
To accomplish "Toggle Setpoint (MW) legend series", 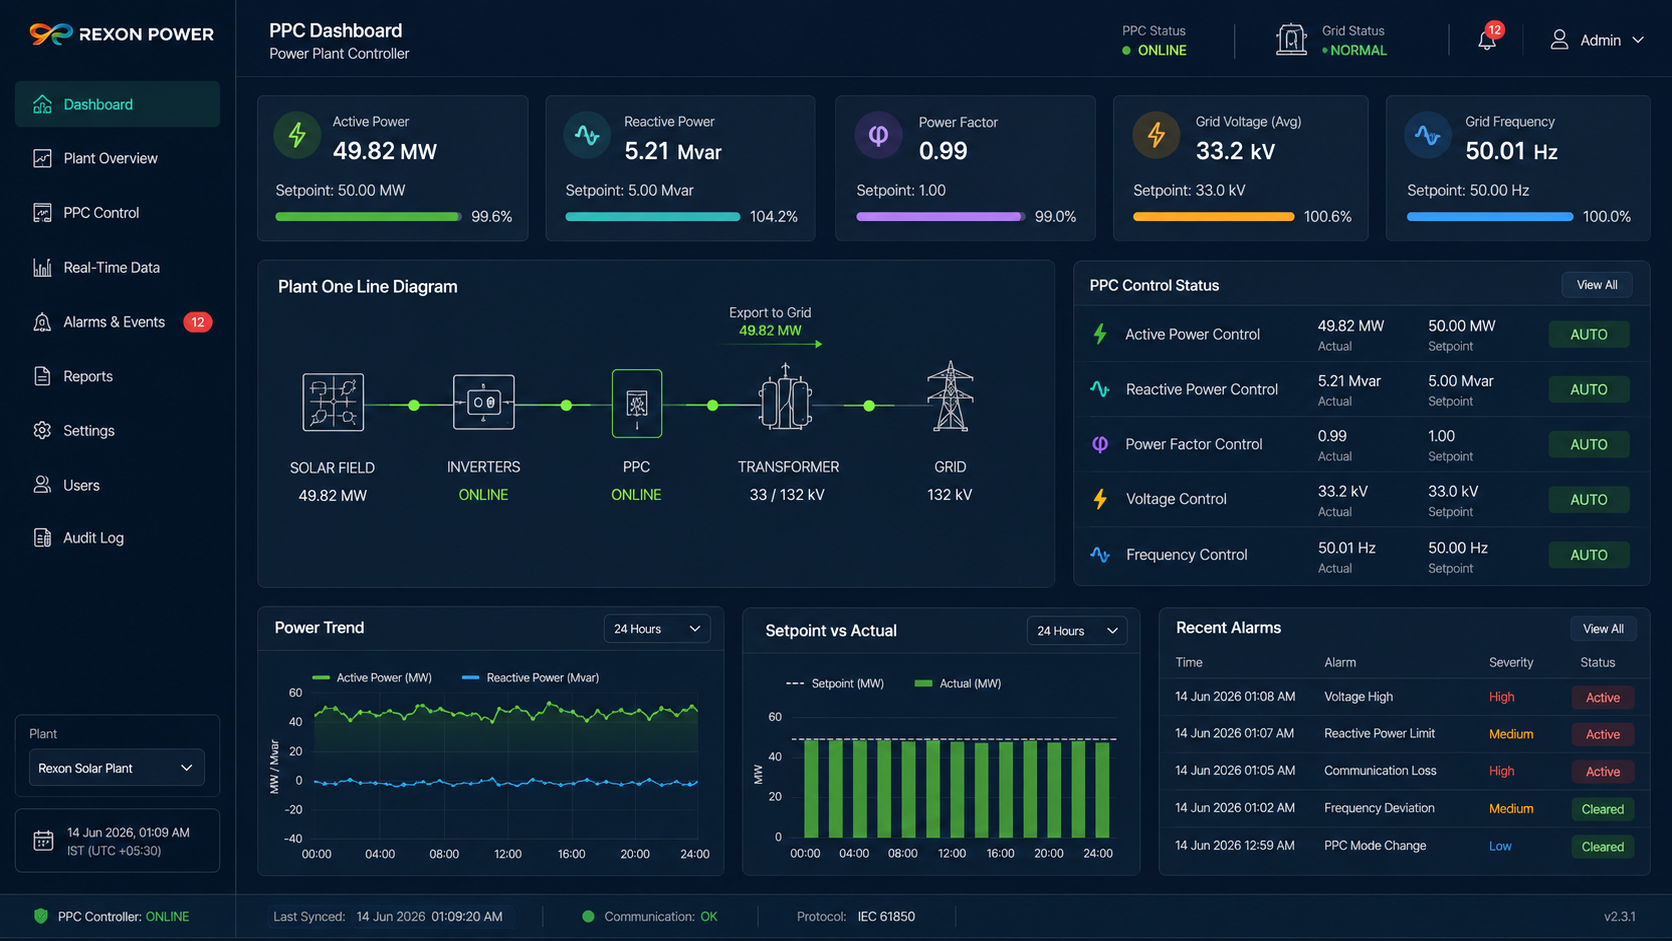I will 835,683.
